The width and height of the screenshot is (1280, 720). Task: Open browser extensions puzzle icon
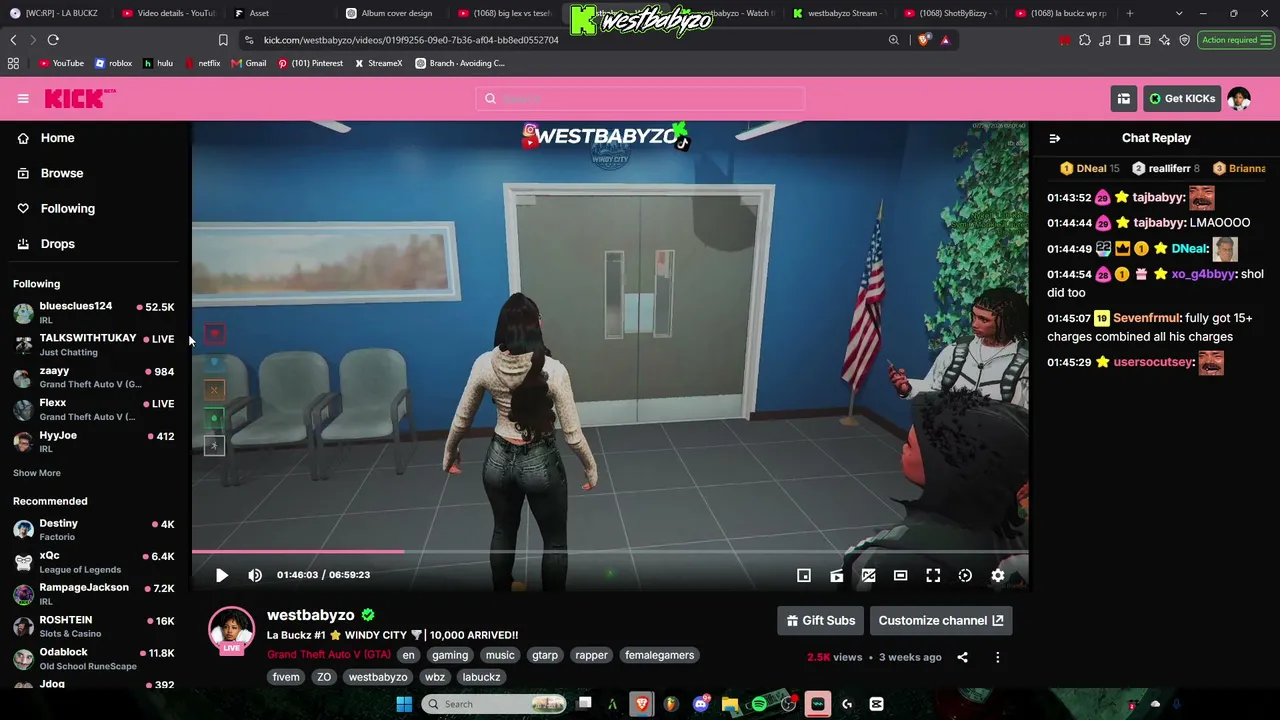1085,40
